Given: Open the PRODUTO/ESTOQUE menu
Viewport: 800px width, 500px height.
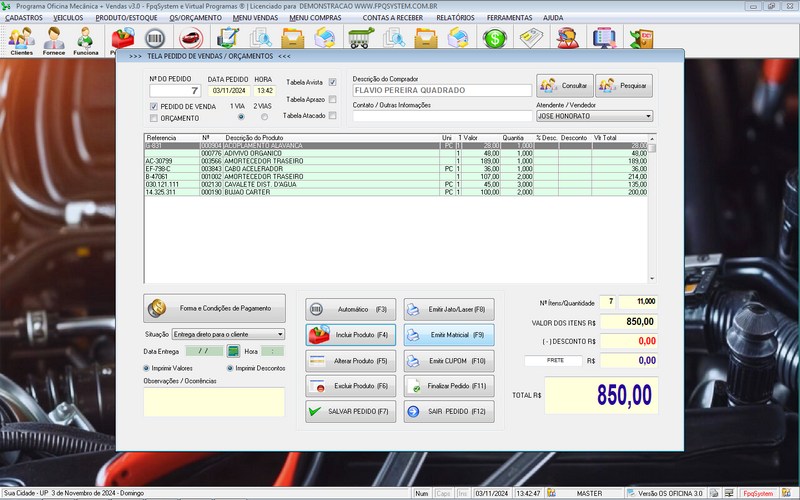Looking at the screenshot, I should click(127, 18).
